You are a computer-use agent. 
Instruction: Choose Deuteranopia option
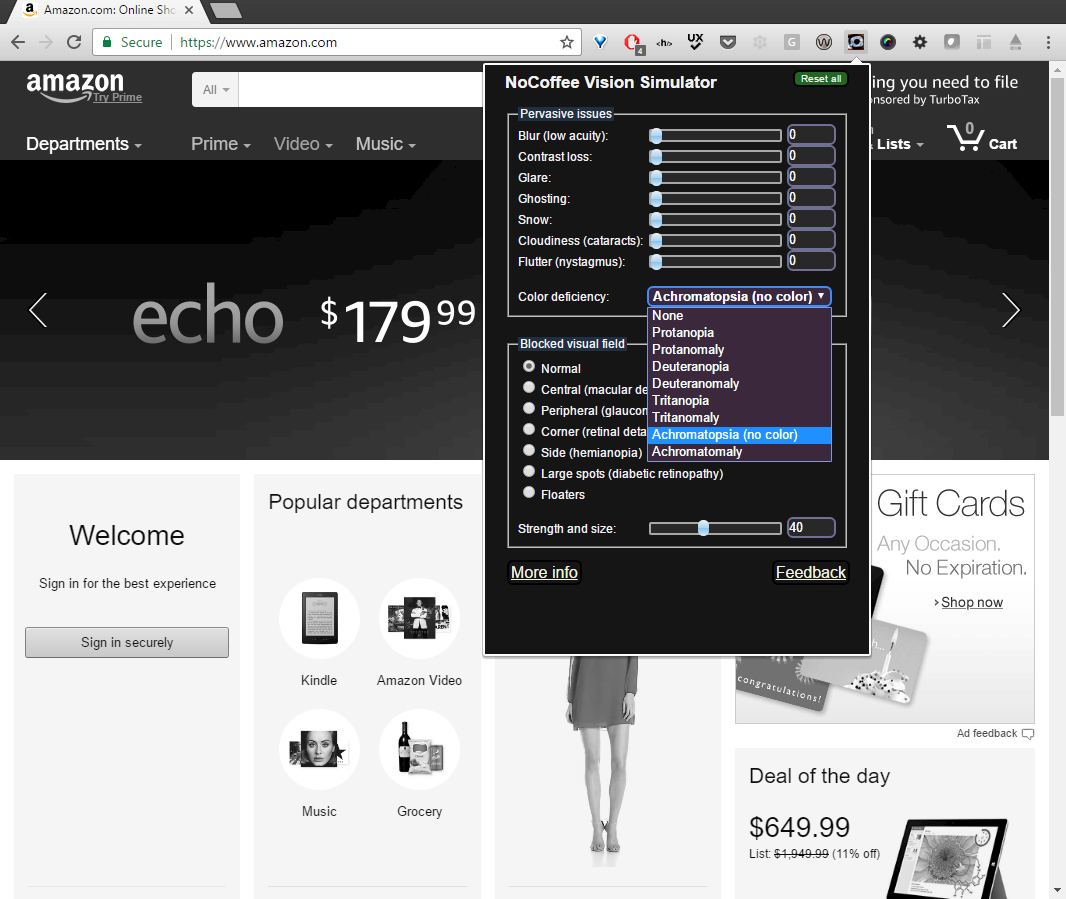click(x=739, y=367)
